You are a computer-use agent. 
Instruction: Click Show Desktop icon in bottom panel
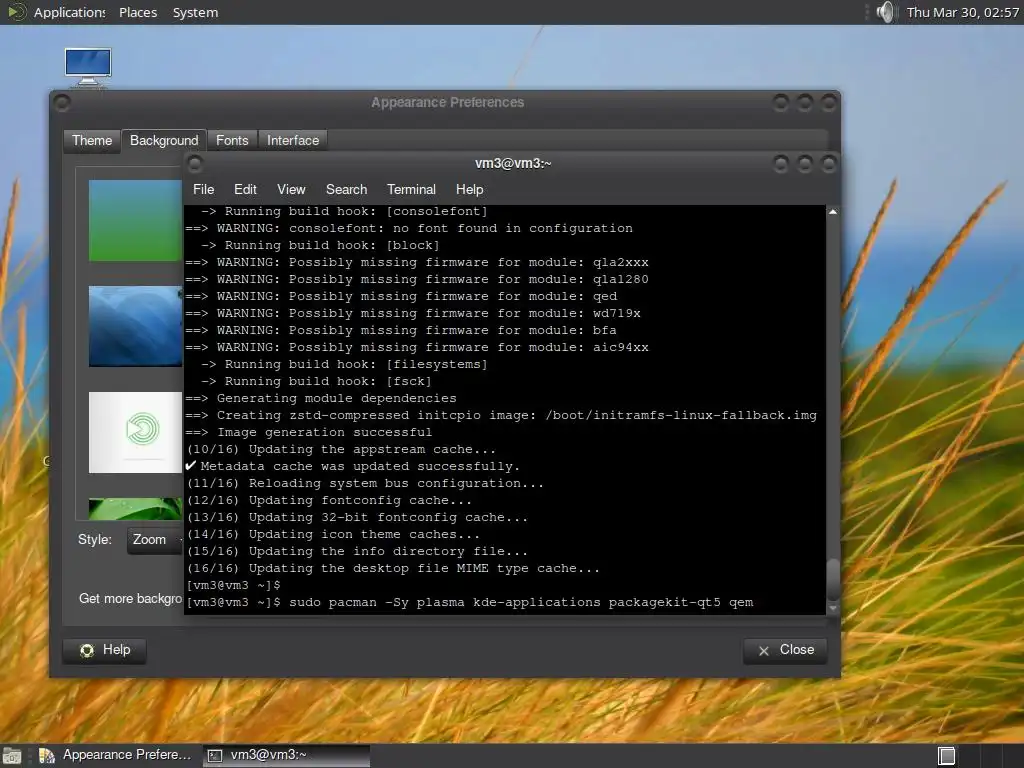pyautogui.click(x=12, y=756)
